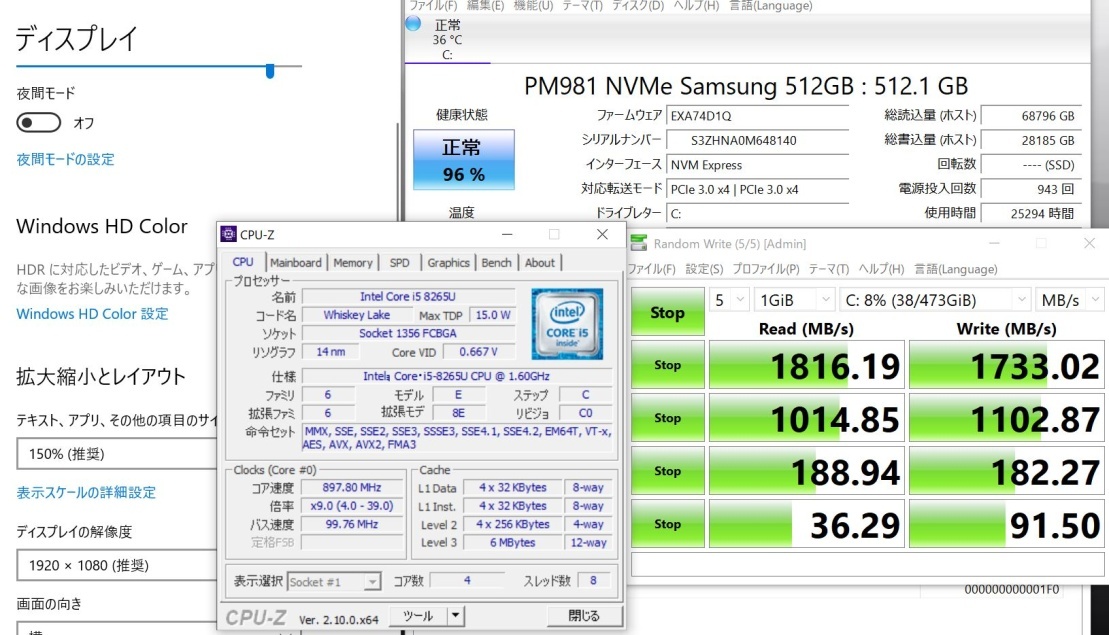1109x635 pixels.
Task: Open the C: 8% (38/473GiB) drive dropdown
Action: 934,300
